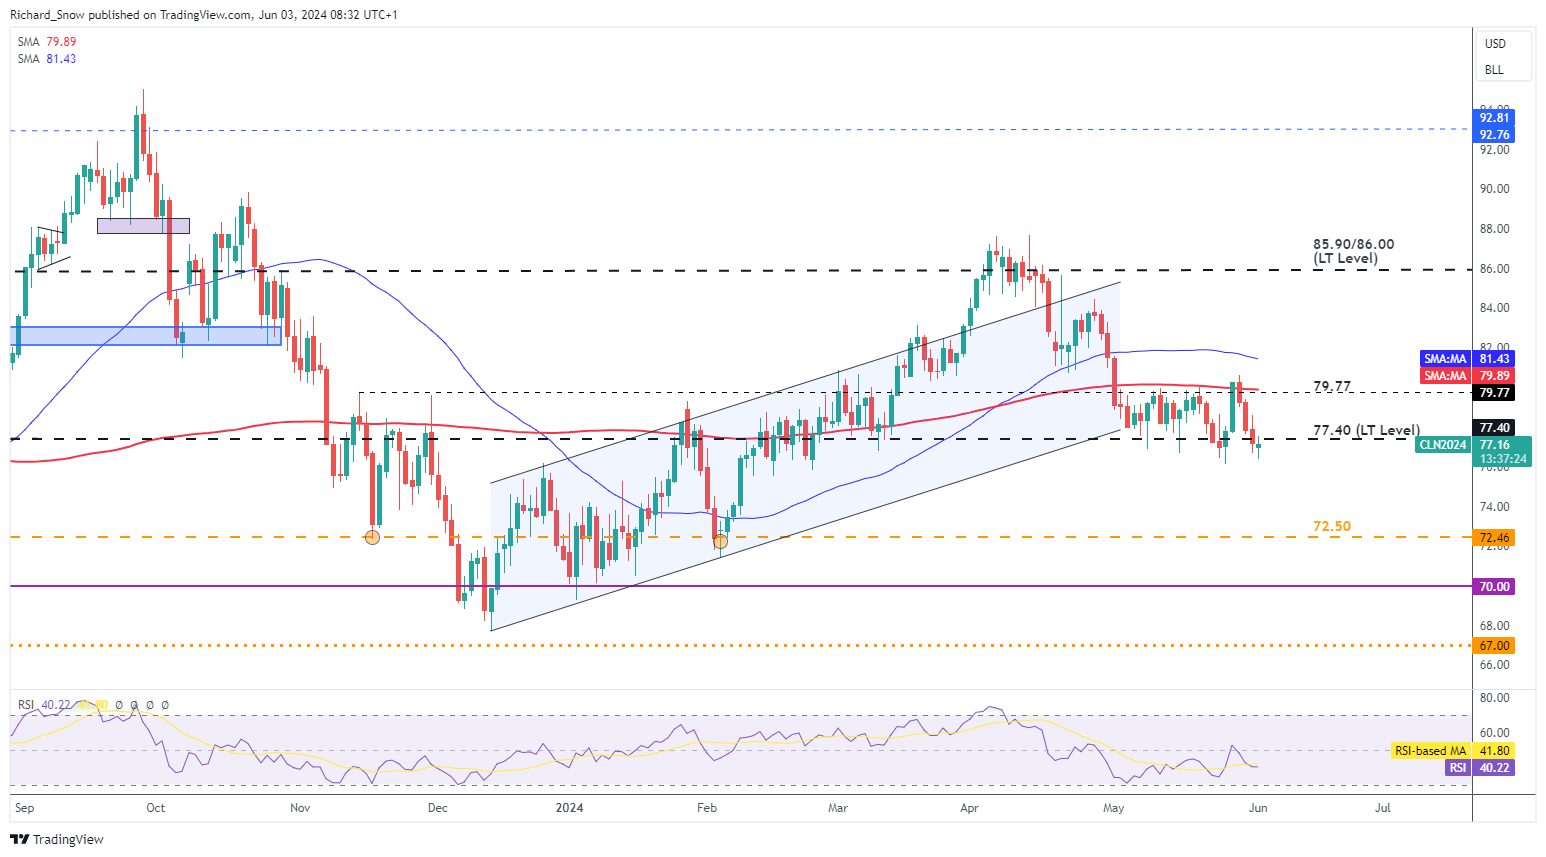Click the 60.00 value on RSI scale
1546x857 pixels.
(1494, 733)
